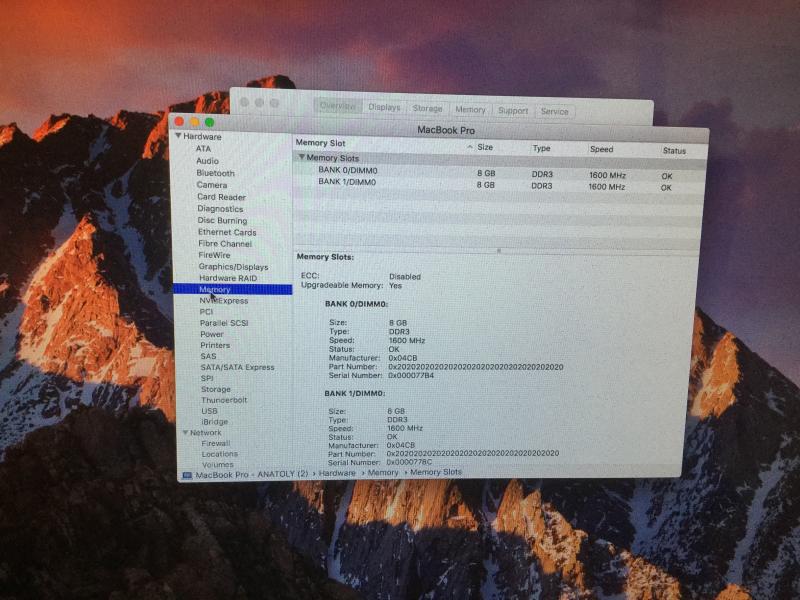This screenshot has height=600, width=800.
Task: Click the serial number 0x000077B4
Action: click(x=411, y=376)
